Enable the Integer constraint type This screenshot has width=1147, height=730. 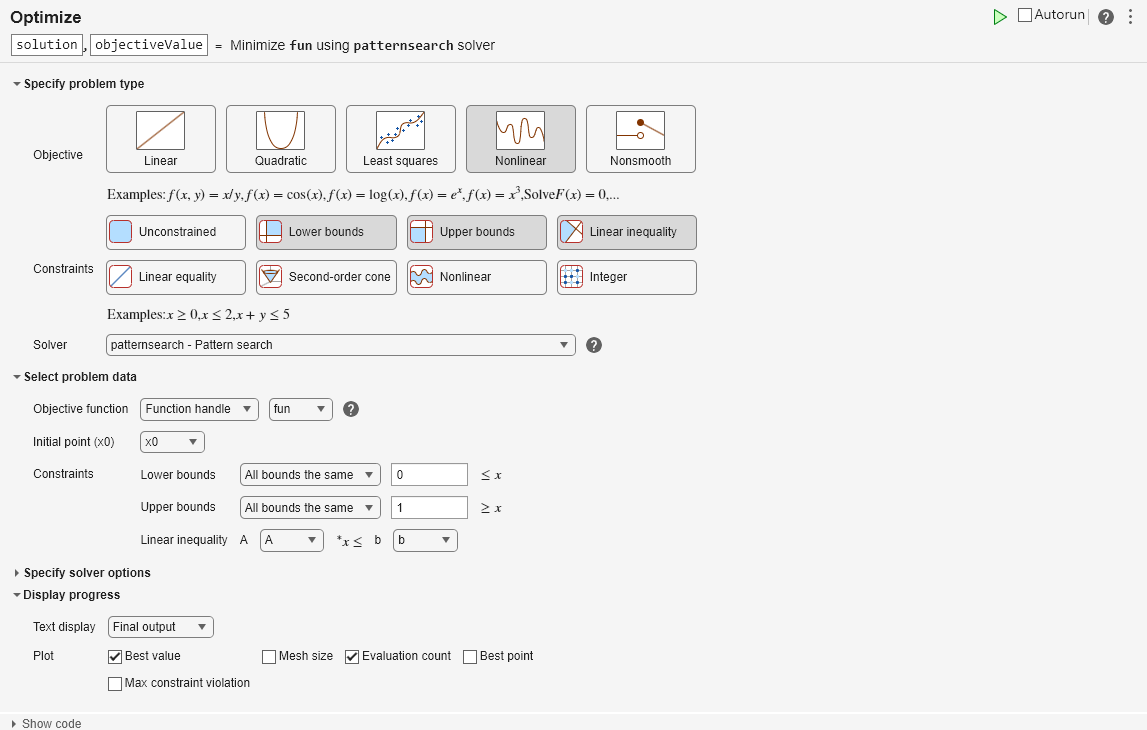pos(626,277)
